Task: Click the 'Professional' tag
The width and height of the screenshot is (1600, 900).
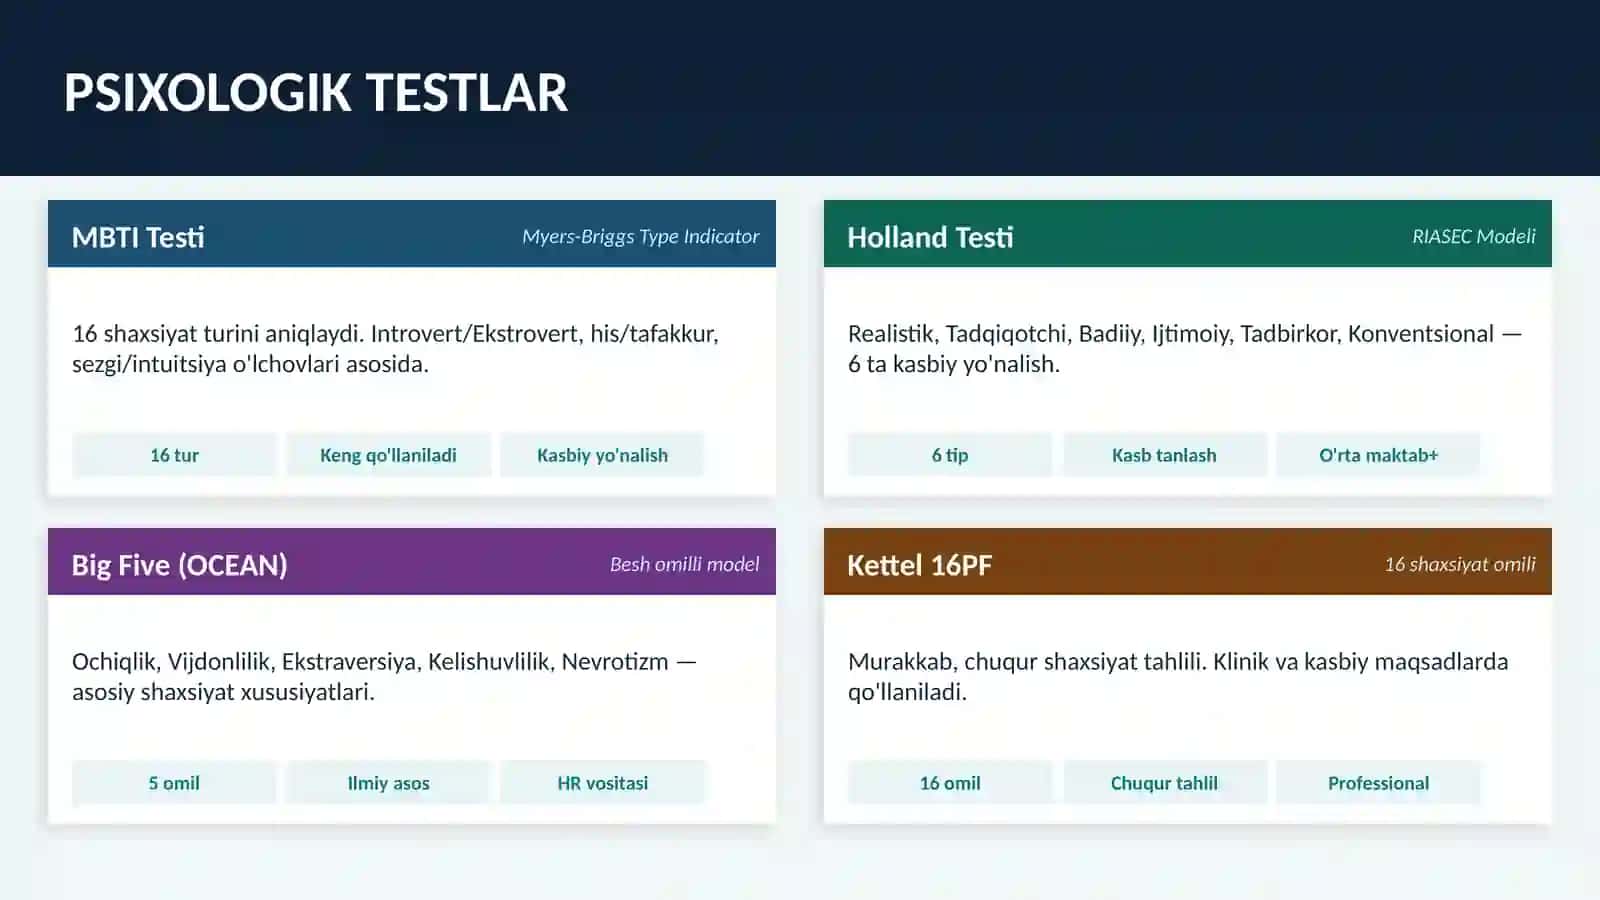Action: [x=1378, y=783]
